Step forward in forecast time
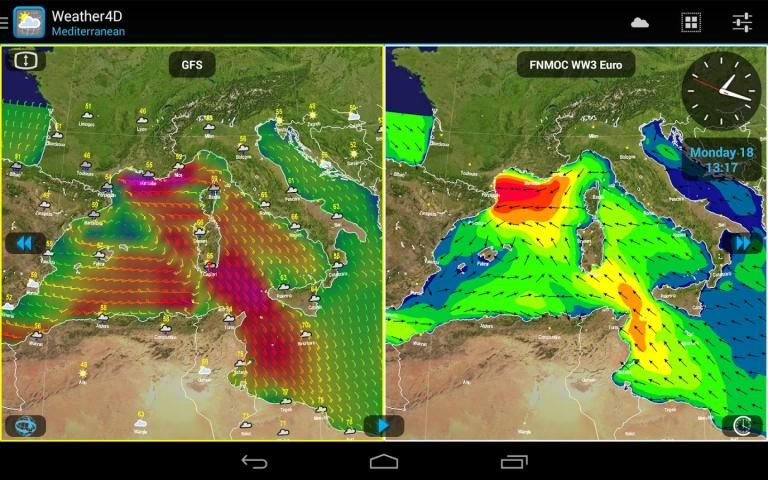768x480 pixels. coord(742,243)
